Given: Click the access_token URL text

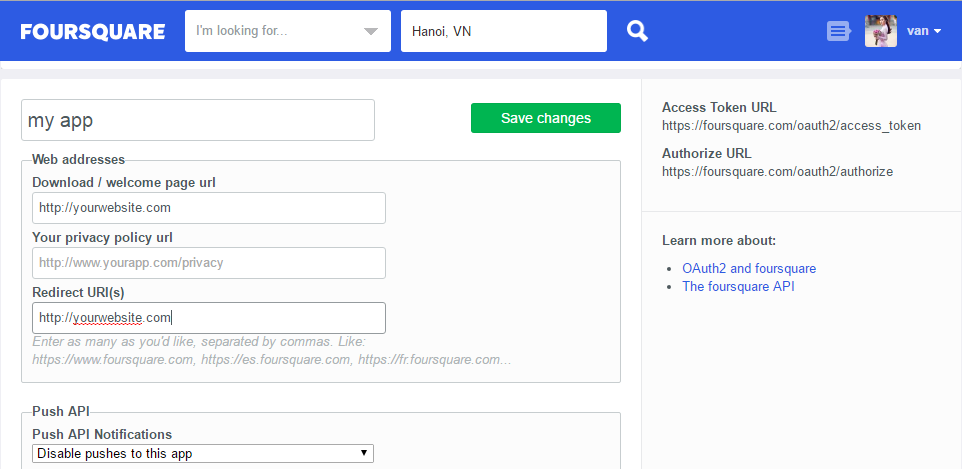Looking at the screenshot, I should [791, 126].
